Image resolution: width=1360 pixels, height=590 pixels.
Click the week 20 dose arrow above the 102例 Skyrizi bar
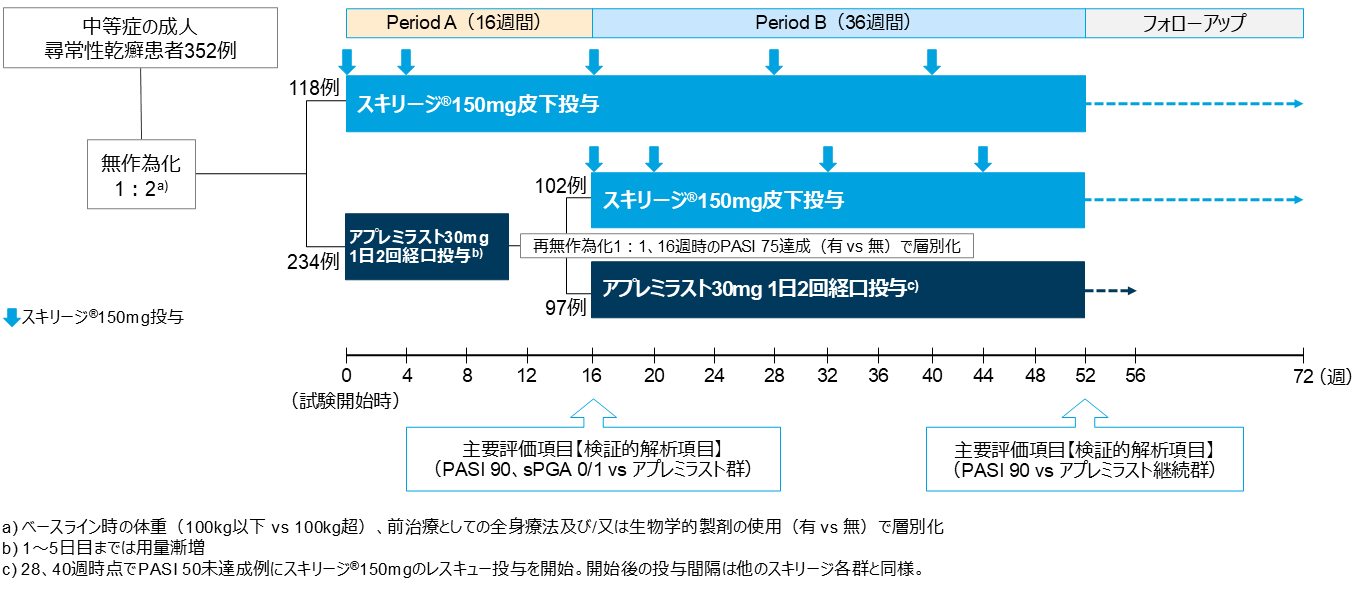tap(653, 158)
